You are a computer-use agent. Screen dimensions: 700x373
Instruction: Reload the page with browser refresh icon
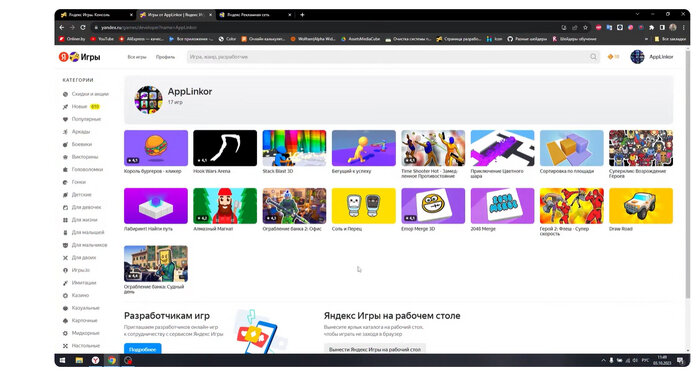tap(83, 27)
